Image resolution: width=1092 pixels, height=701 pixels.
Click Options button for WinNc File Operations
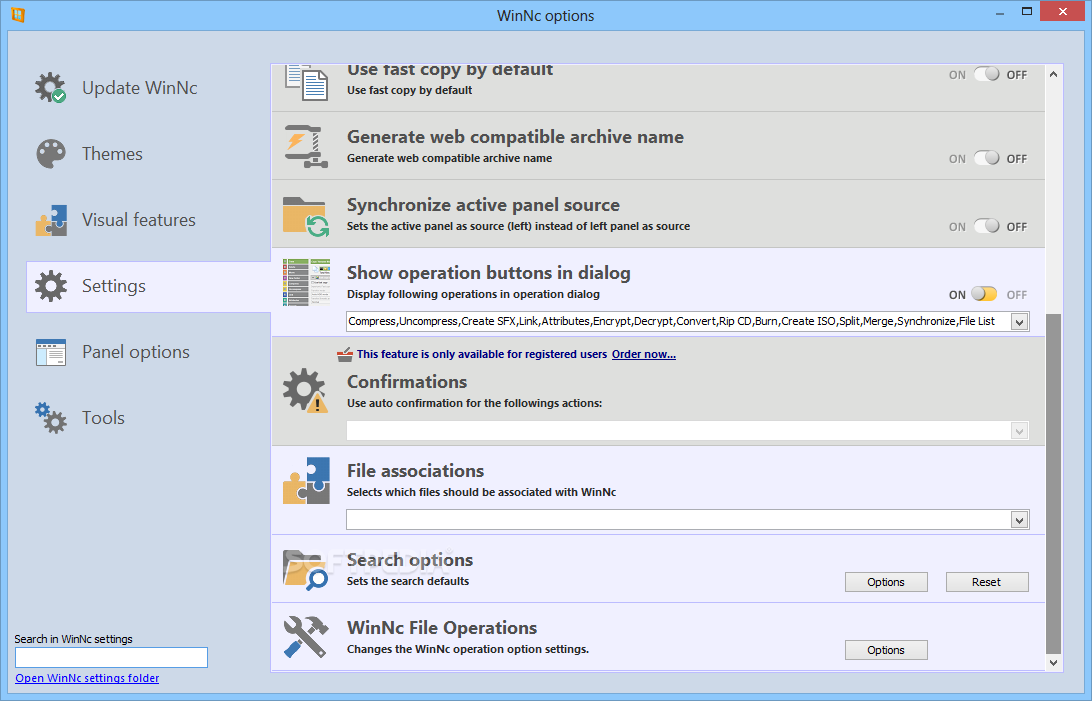click(886, 650)
